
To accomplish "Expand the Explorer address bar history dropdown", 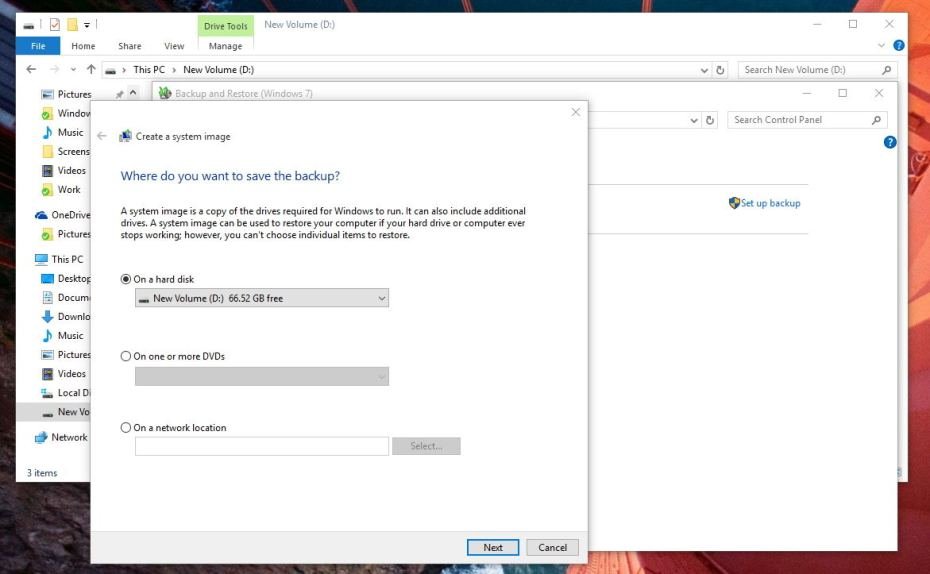I will 704,70.
